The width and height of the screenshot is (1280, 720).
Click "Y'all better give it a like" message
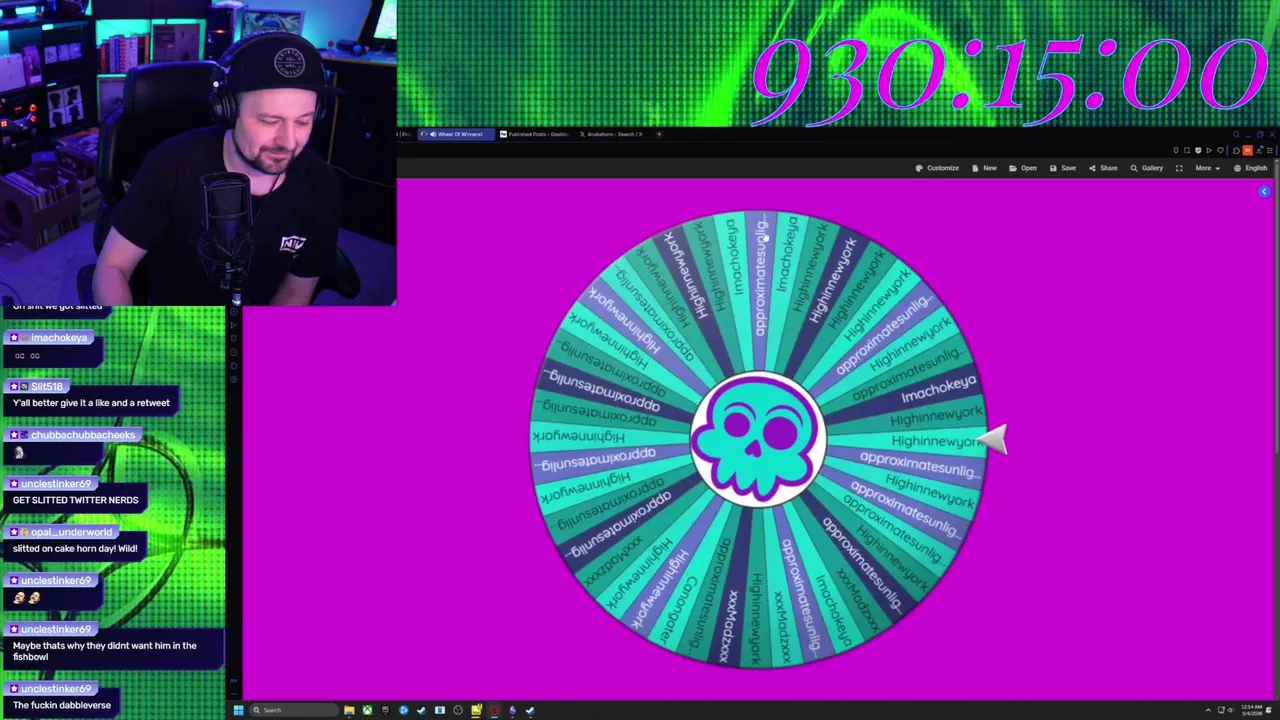coord(91,403)
